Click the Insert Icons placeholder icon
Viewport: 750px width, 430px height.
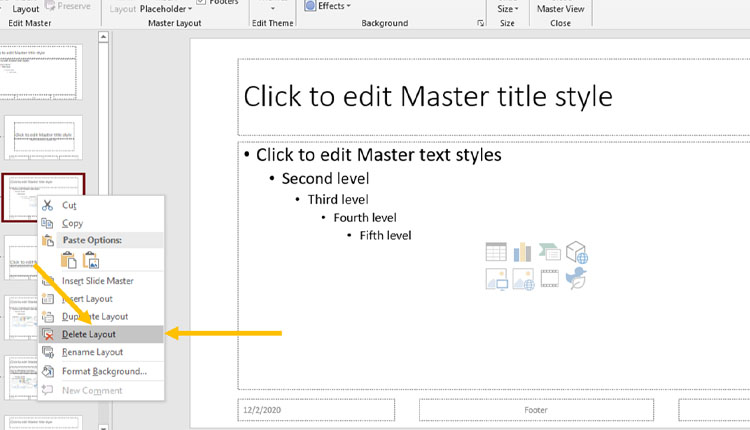tap(576, 280)
